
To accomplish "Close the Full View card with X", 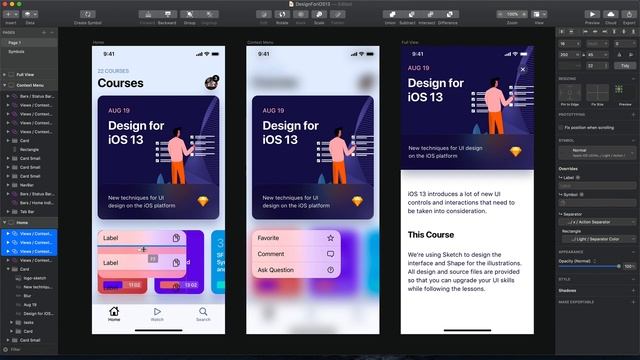I will 523,69.
